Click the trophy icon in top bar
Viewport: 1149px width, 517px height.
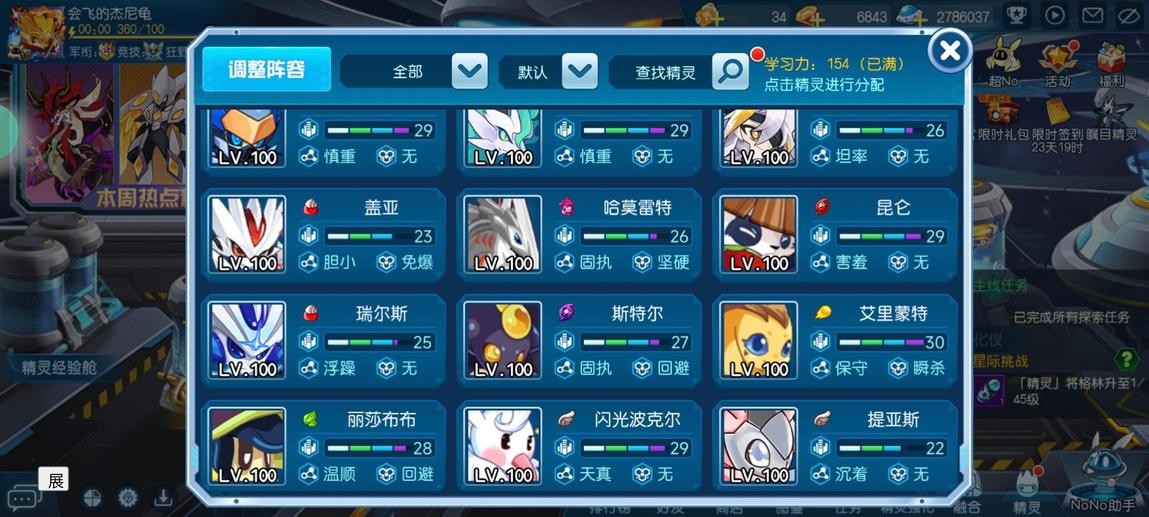1016,15
